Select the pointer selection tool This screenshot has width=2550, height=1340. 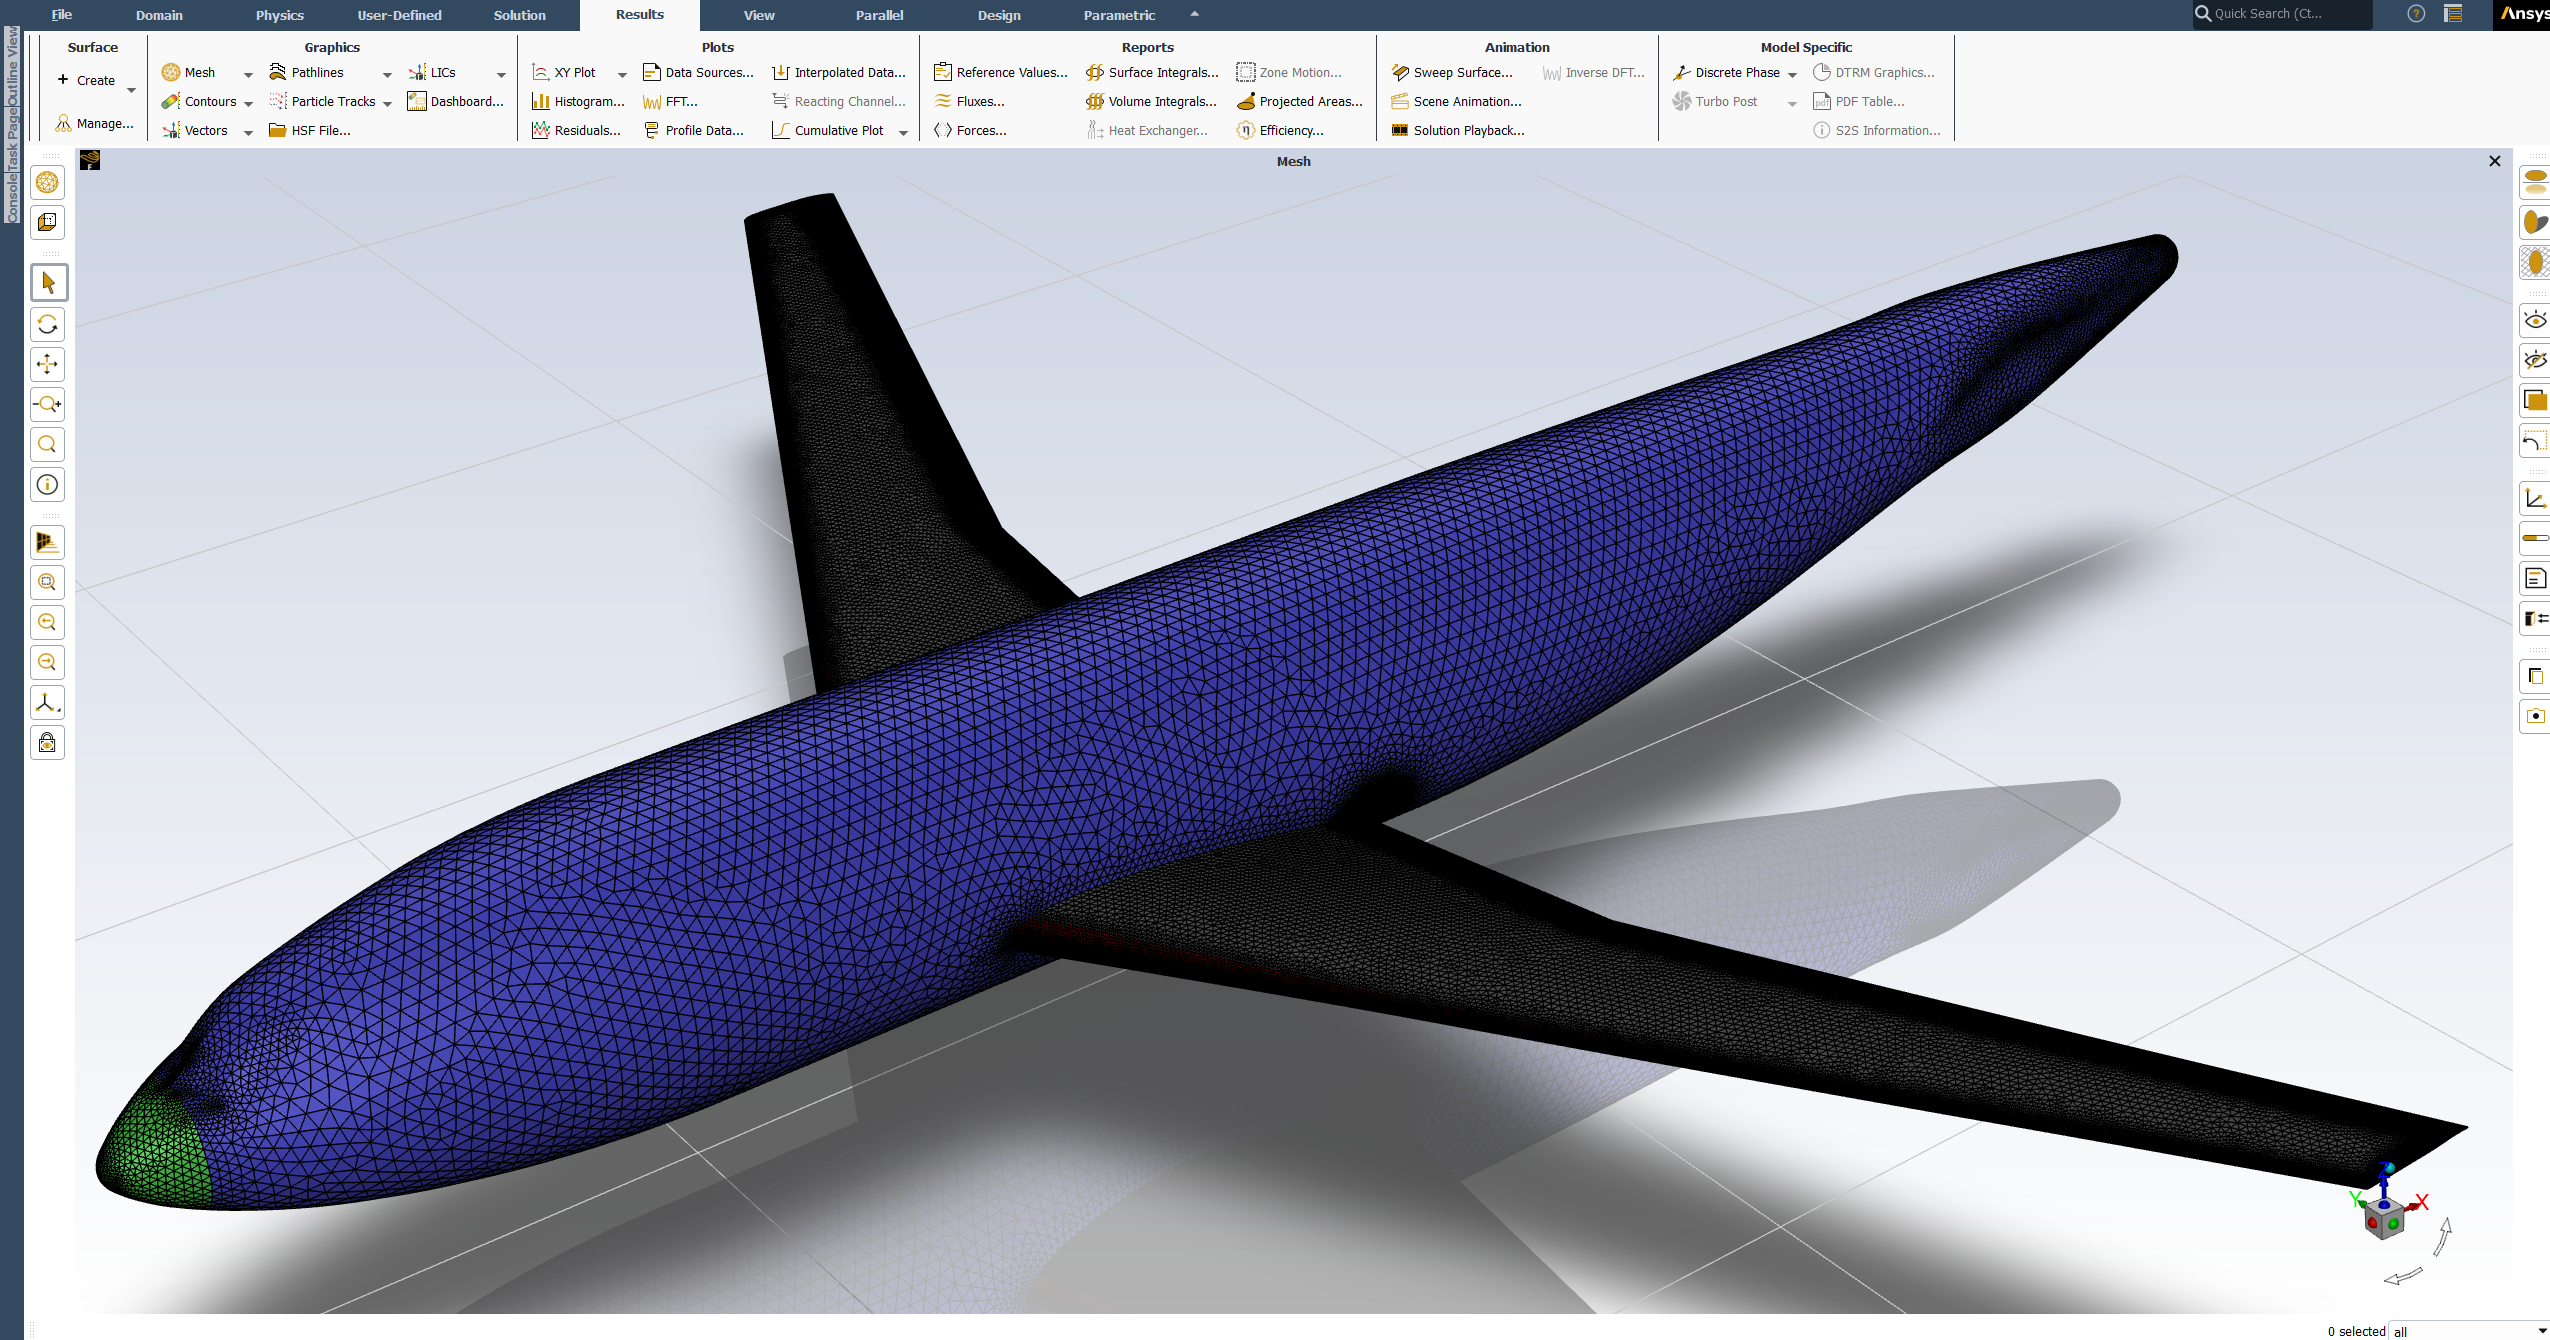tap(47, 283)
